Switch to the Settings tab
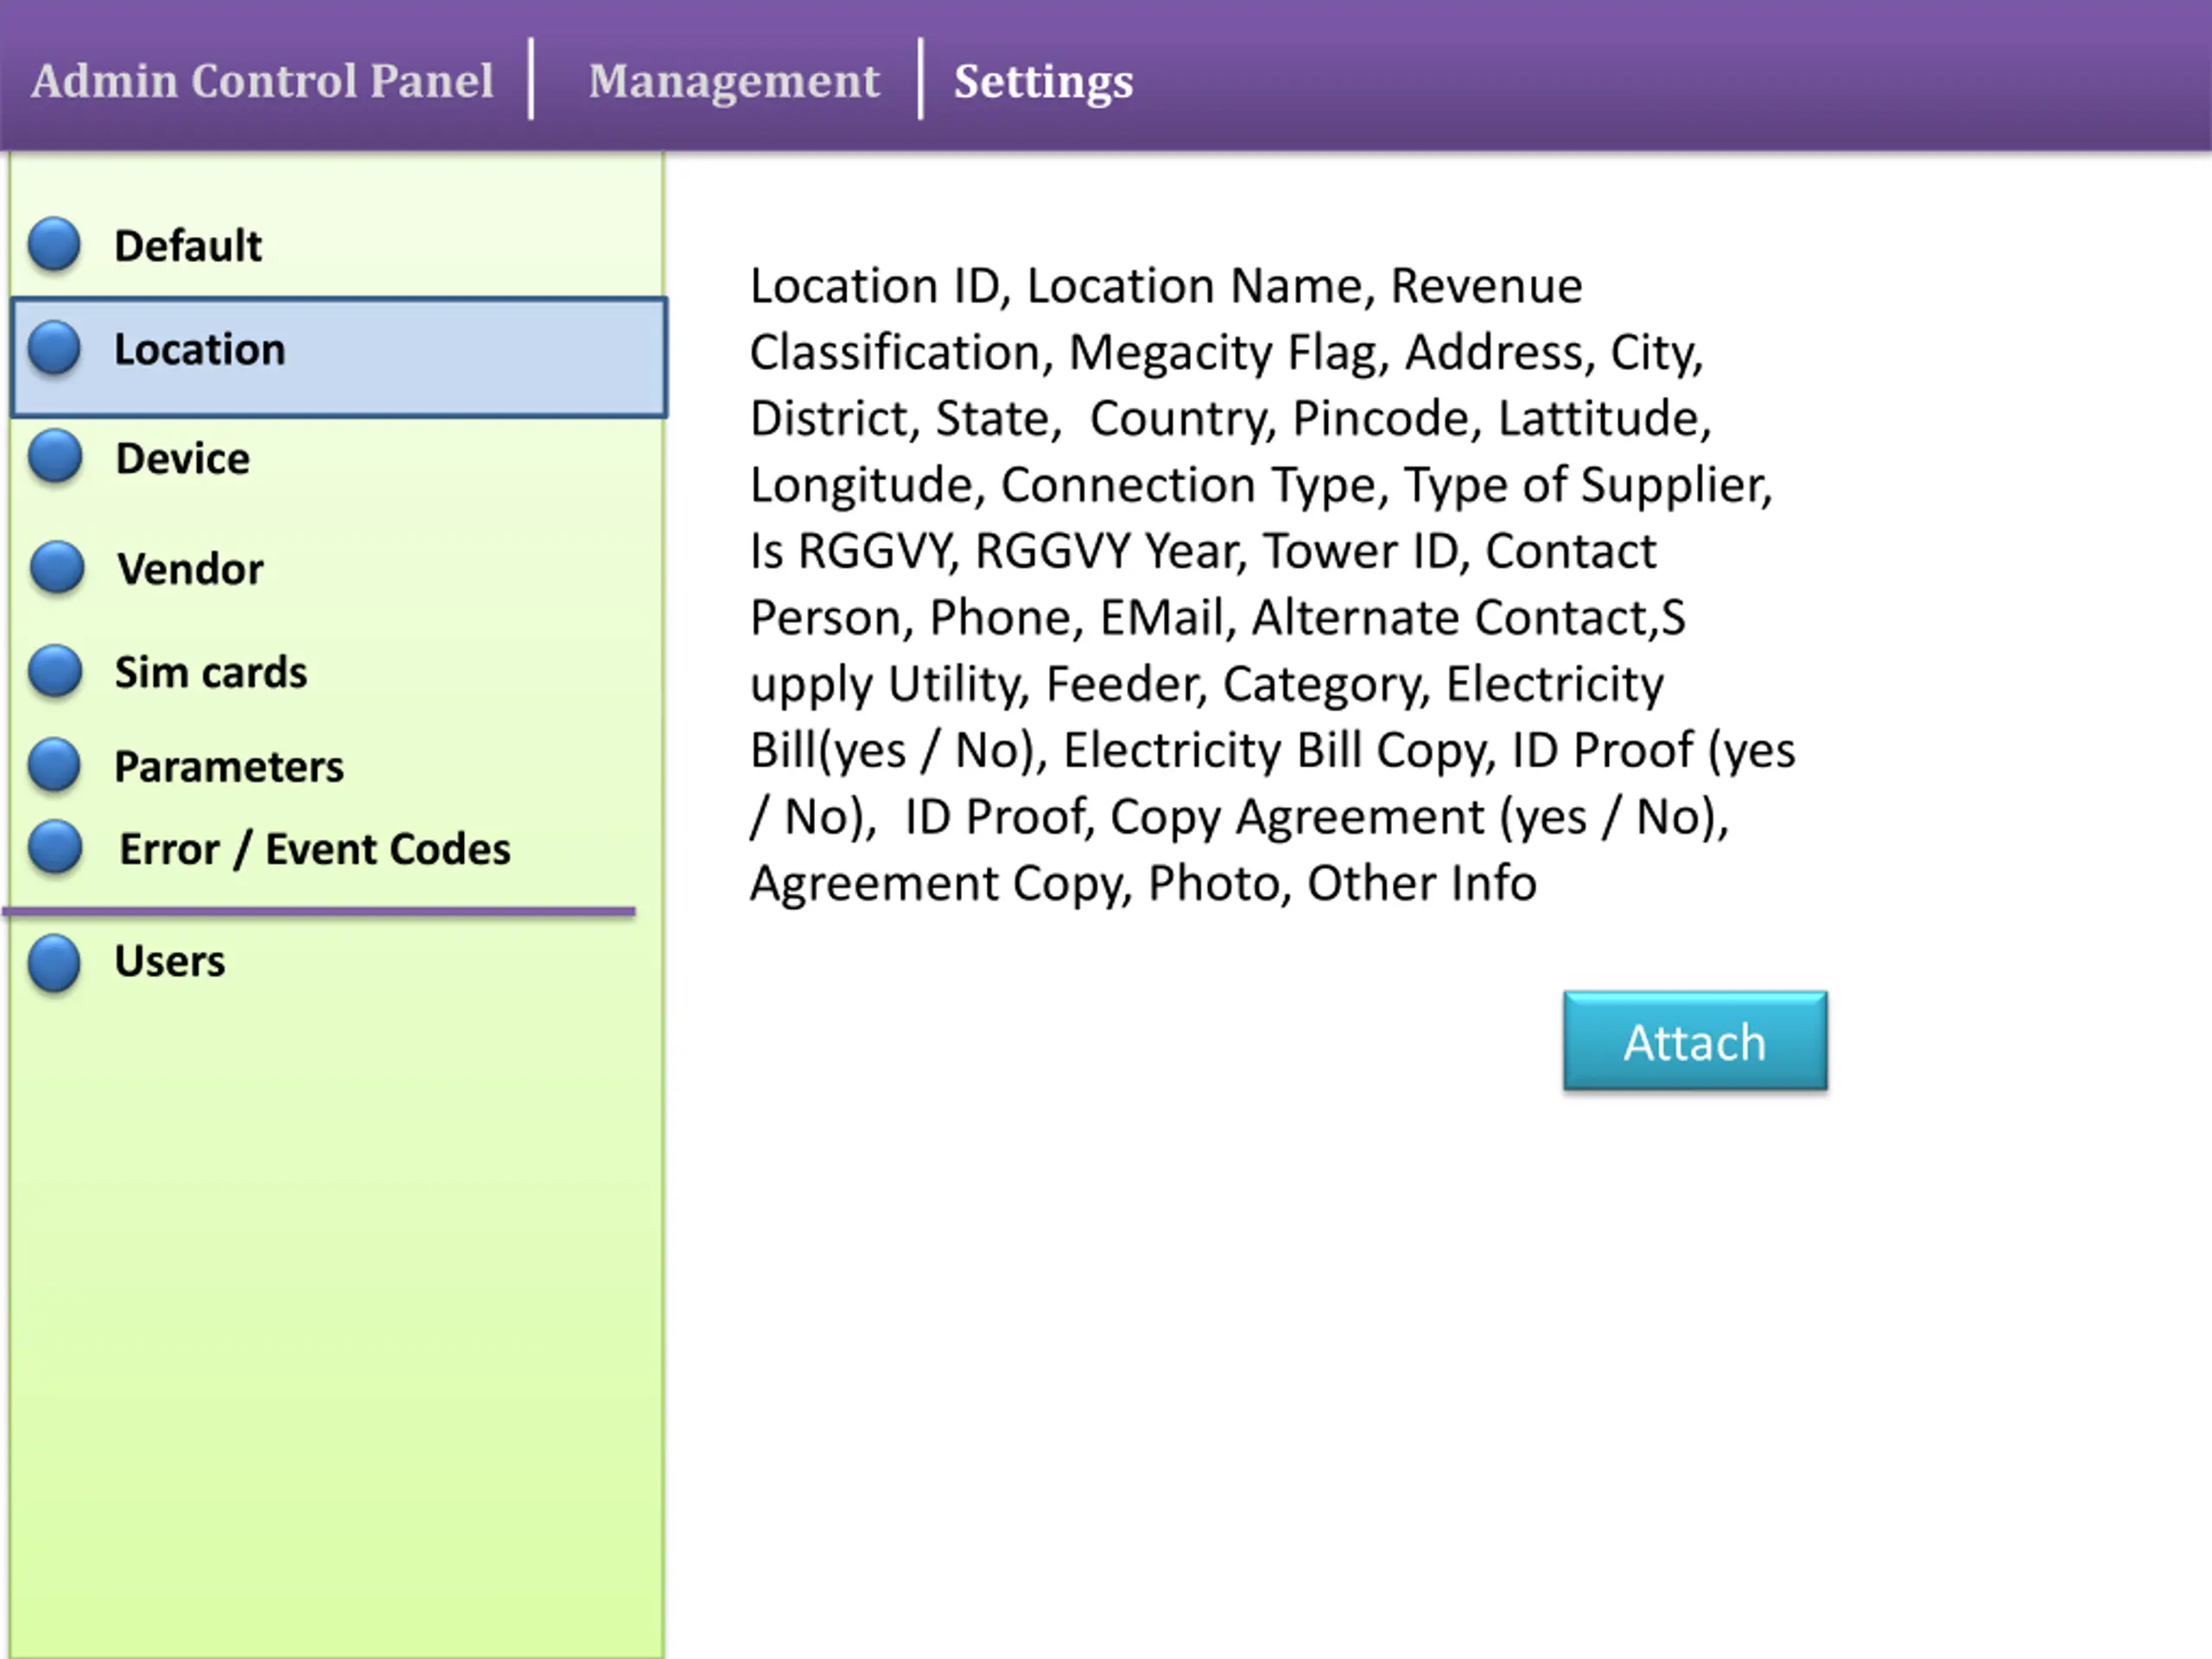 pos(1043,81)
